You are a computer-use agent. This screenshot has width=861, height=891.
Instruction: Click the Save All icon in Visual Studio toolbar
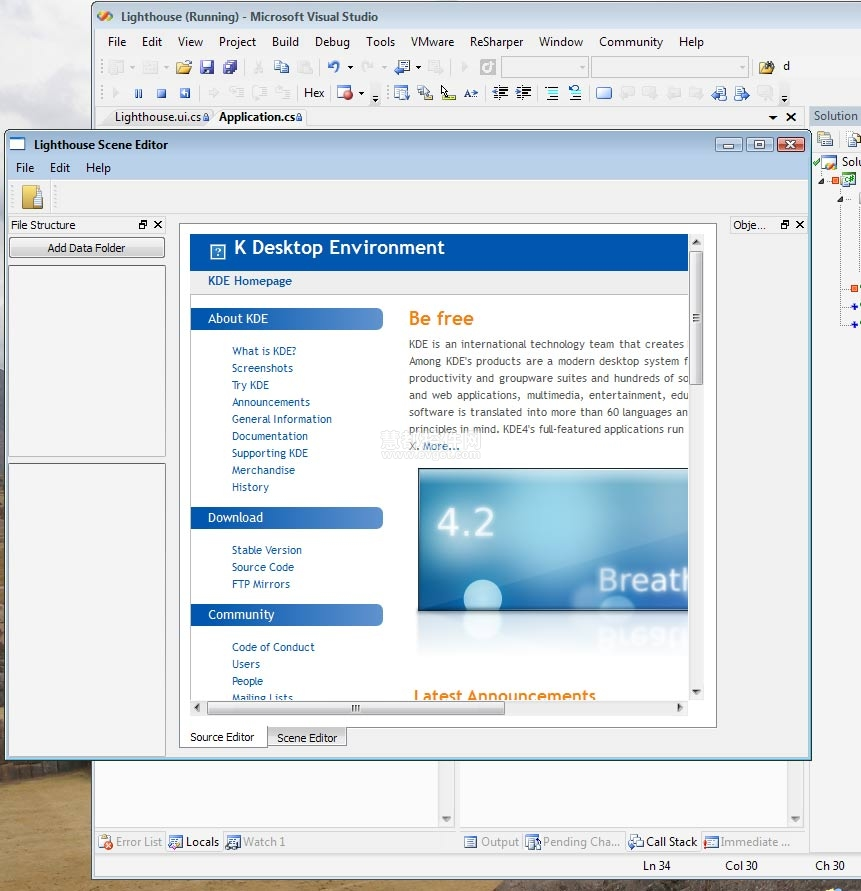(x=230, y=68)
